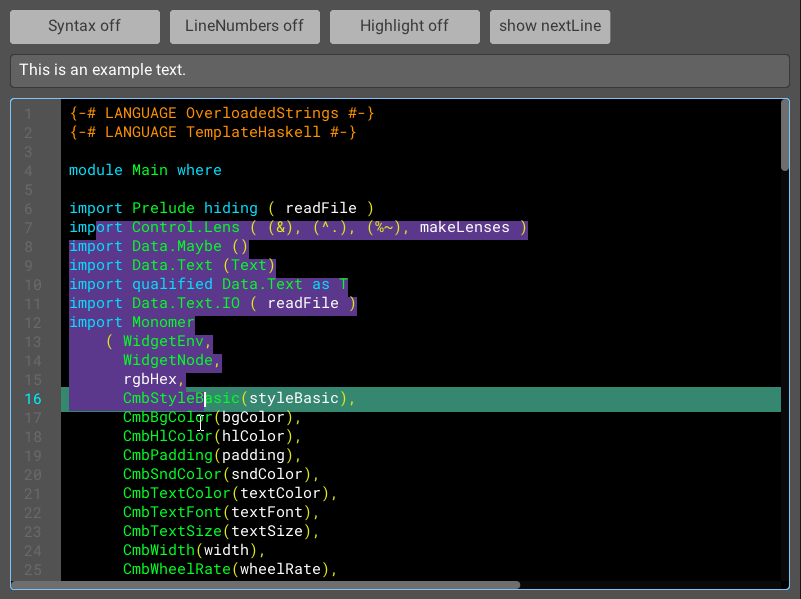
Task: Toggle the Highlight off button
Action: [x=404, y=27]
